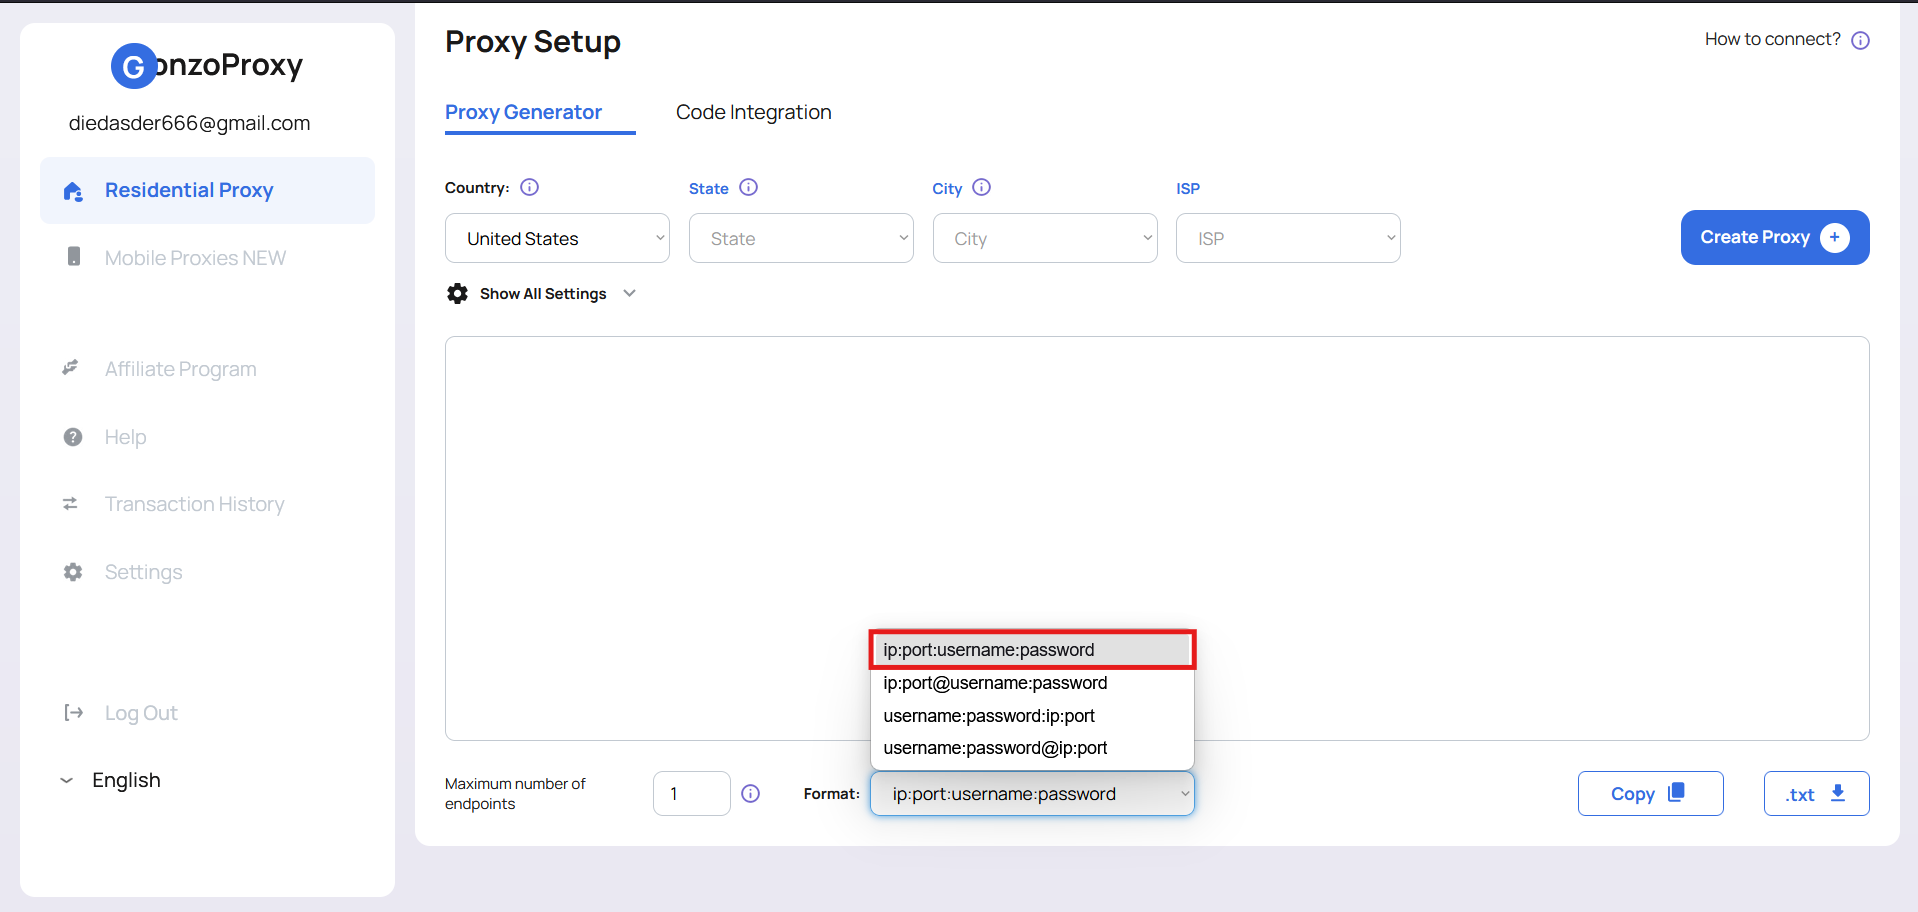Expand the ISP dropdown
This screenshot has width=1918, height=912.
click(1288, 238)
